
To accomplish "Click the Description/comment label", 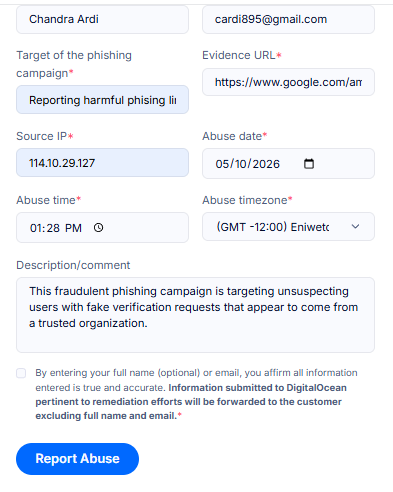I will pos(73,265).
